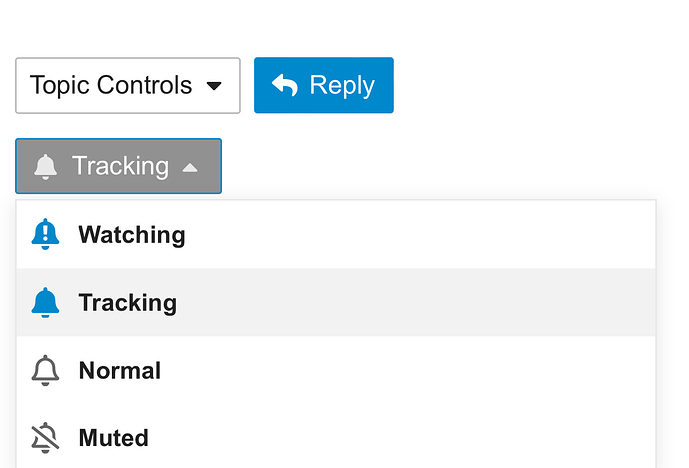
Task: Collapse the notification menu via the up caret
Action: point(190,167)
